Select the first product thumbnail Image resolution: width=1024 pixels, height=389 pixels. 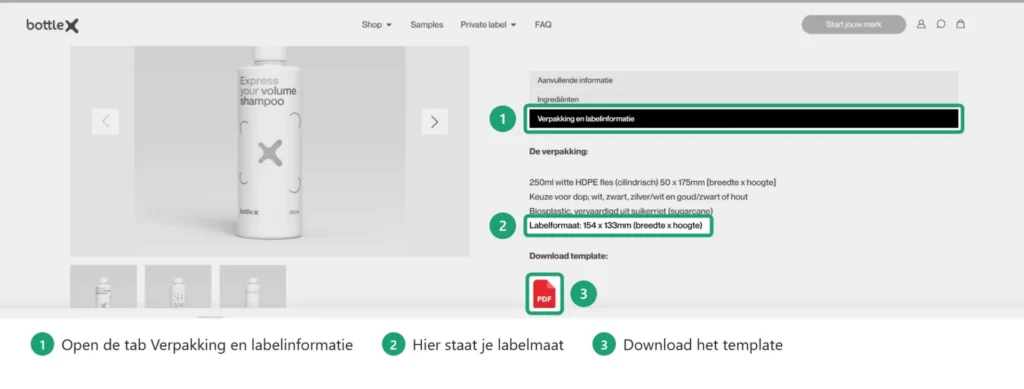103,286
